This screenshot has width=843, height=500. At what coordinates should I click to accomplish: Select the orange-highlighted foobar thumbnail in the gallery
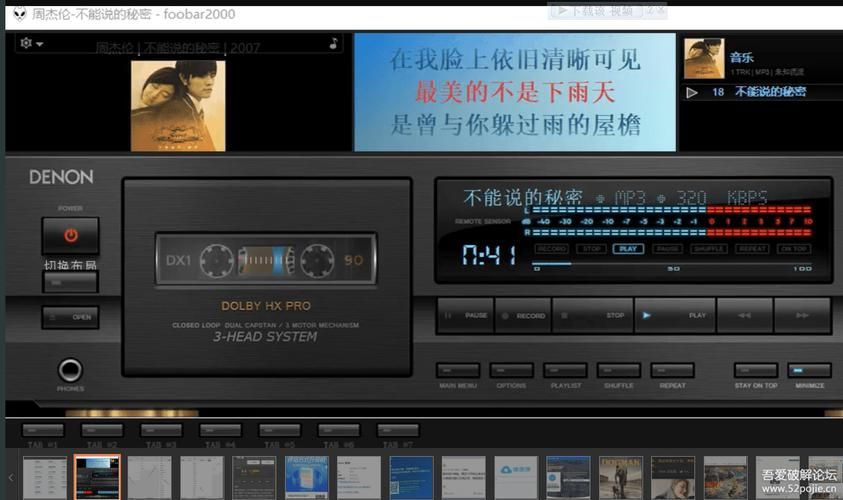point(97,477)
